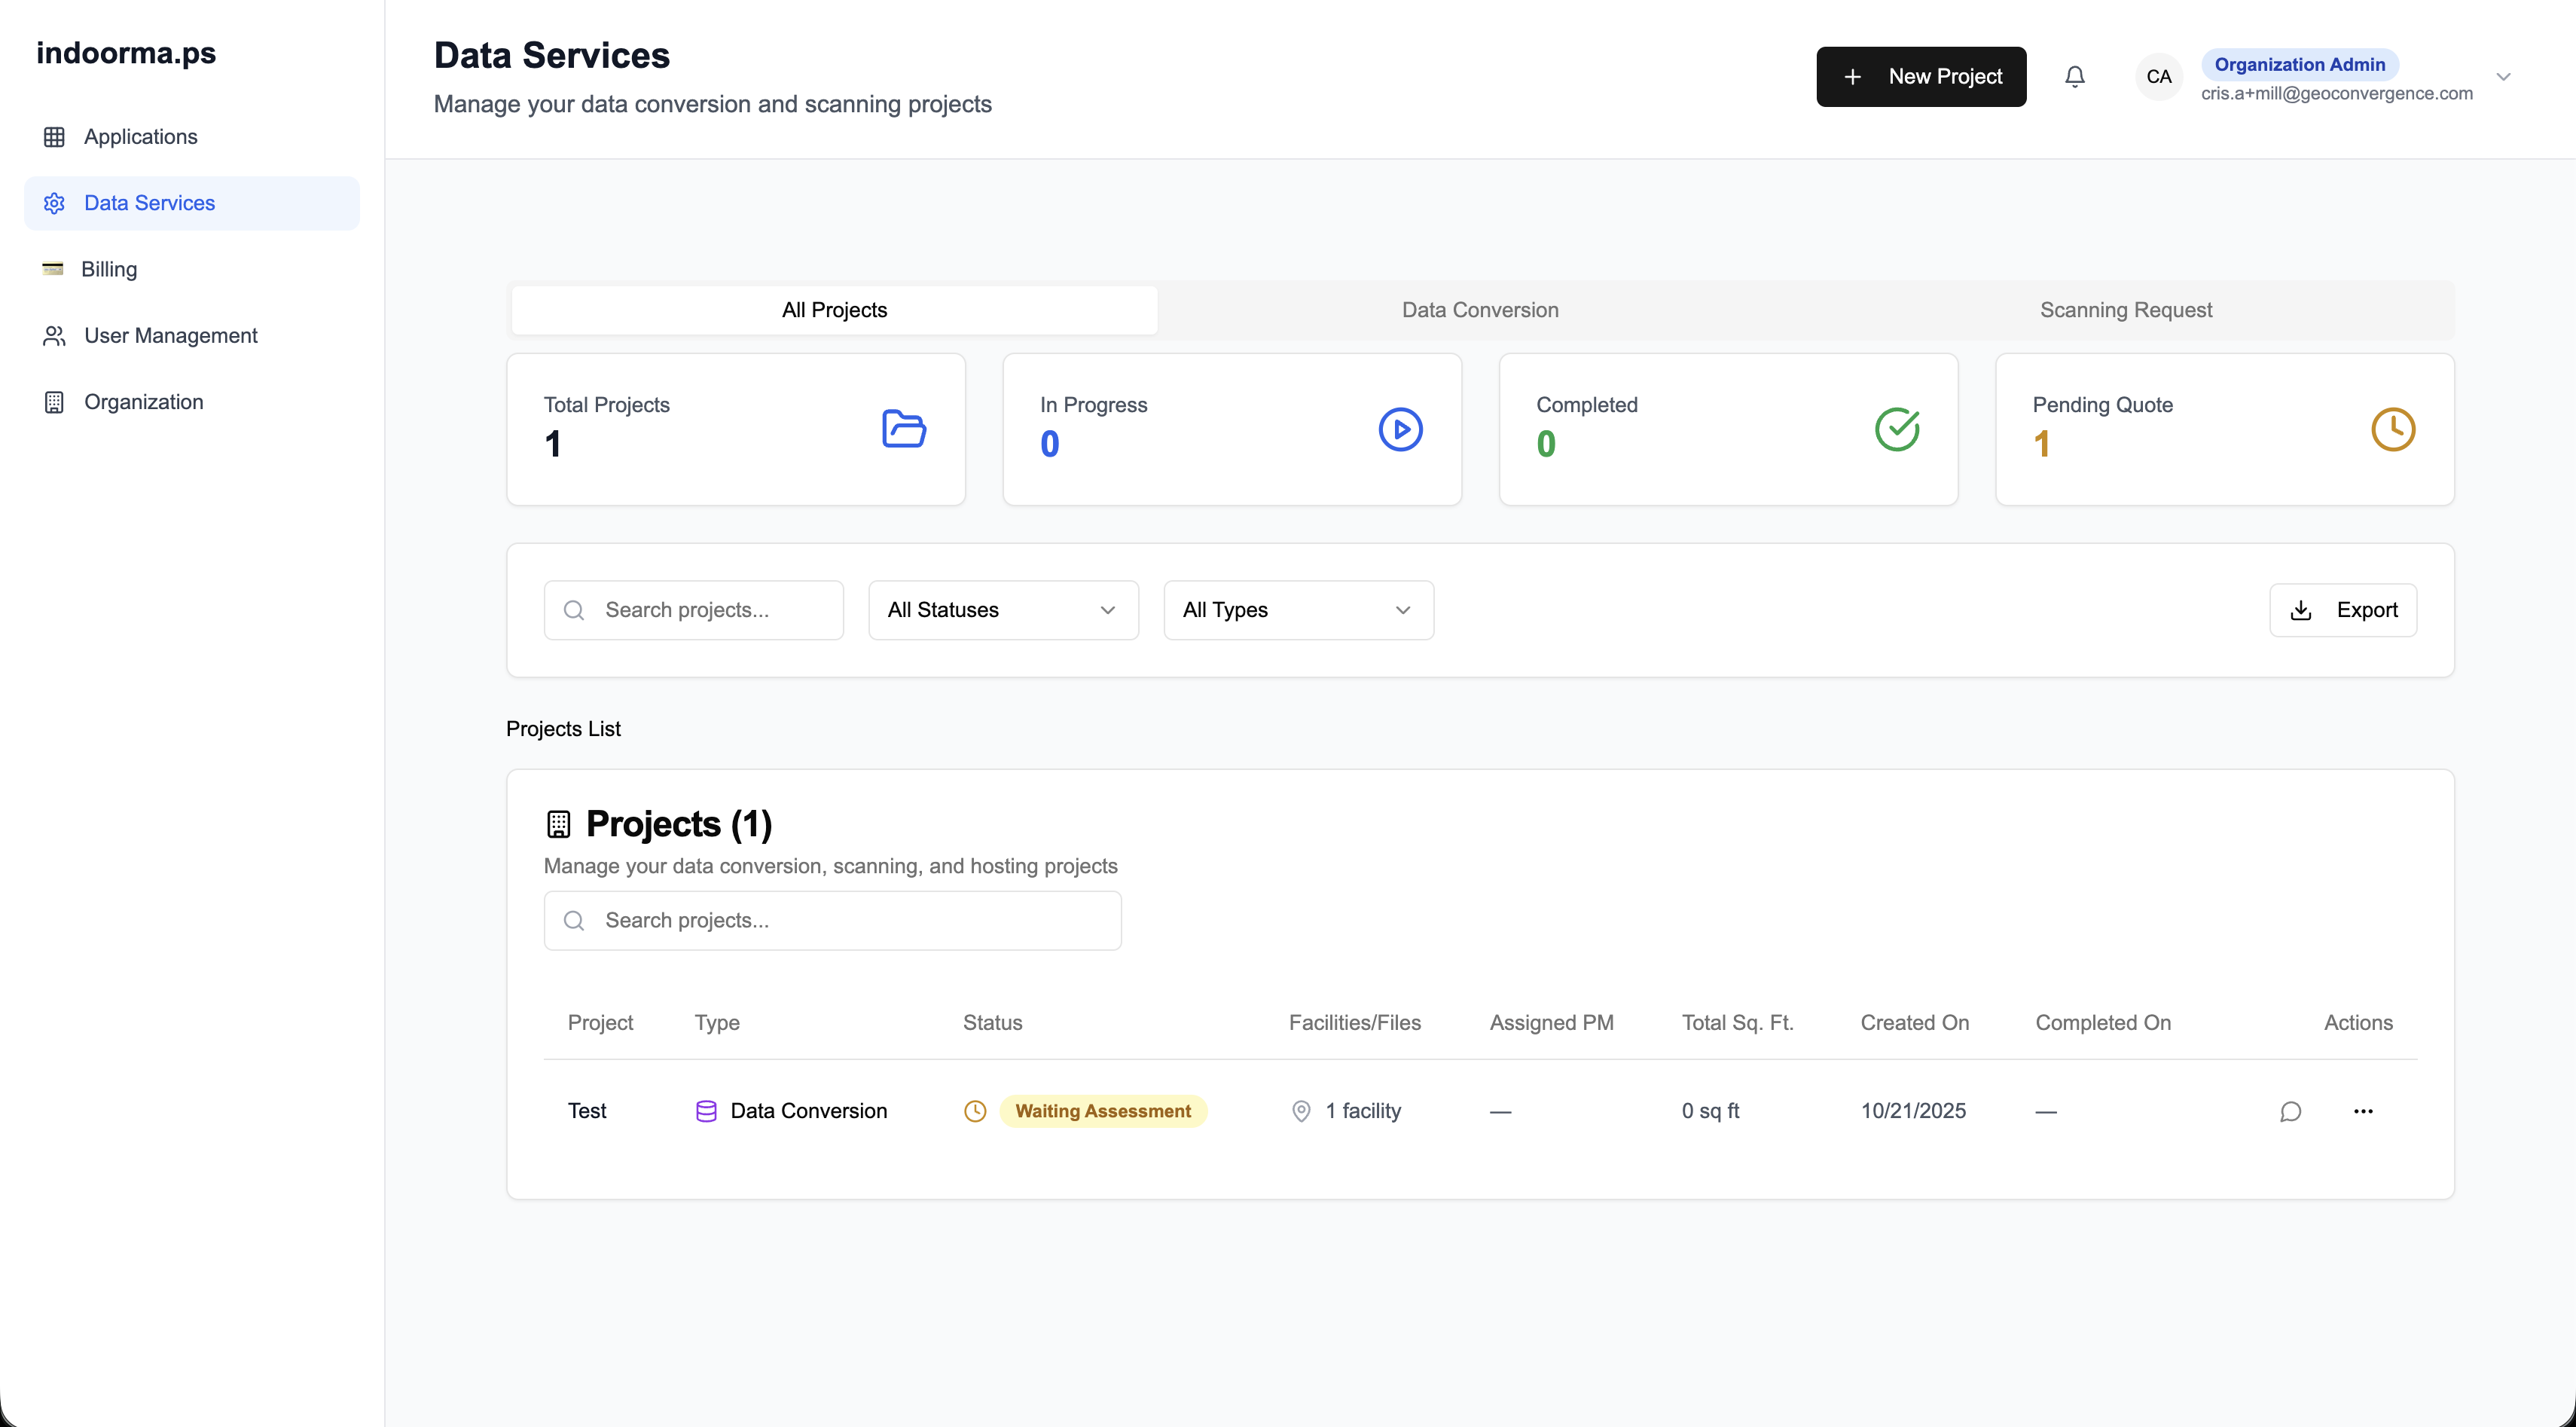
Task: Click the Billing card icon
Action: point(53,268)
